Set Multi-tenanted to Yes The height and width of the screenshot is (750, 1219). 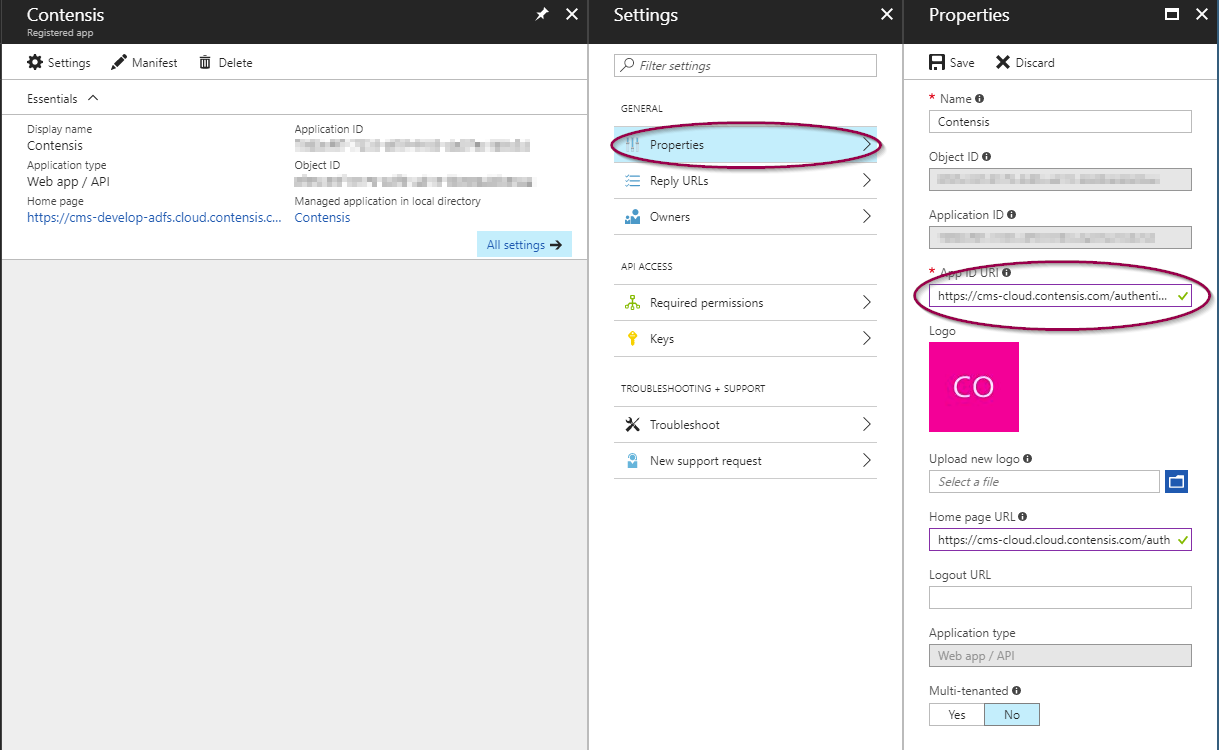[x=957, y=715]
